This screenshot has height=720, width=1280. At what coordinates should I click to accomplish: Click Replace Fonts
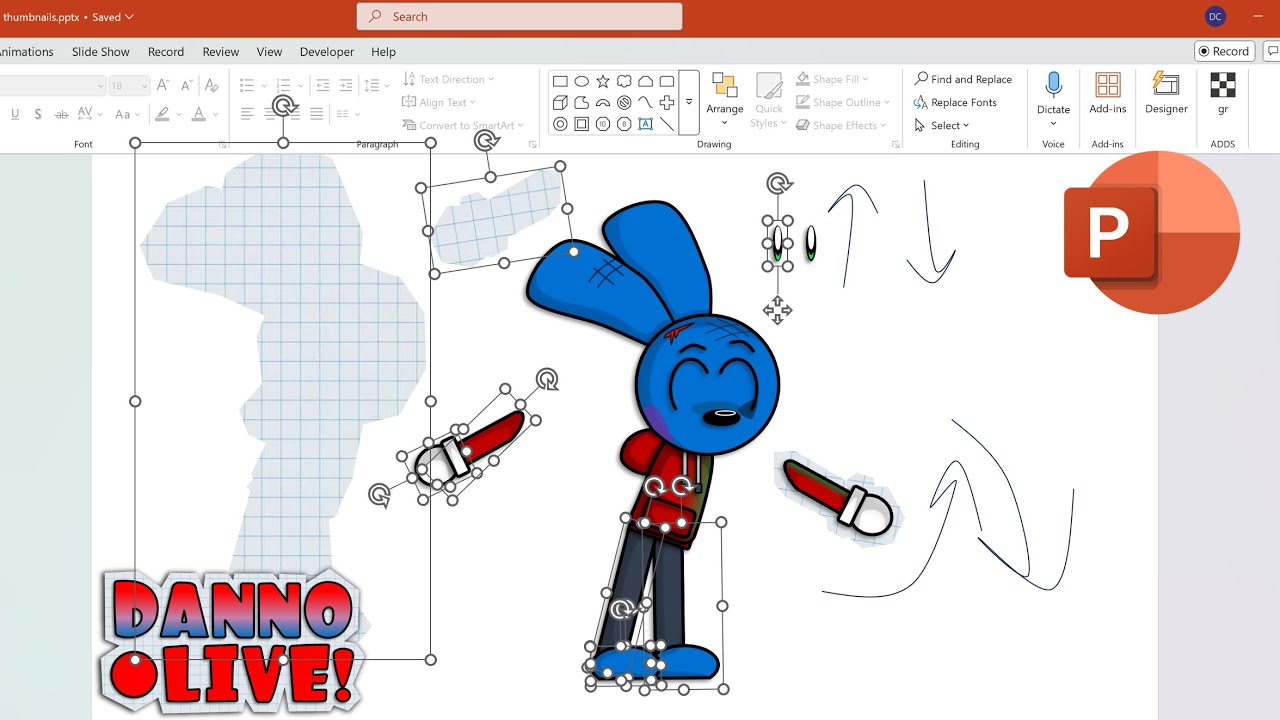(954, 102)
